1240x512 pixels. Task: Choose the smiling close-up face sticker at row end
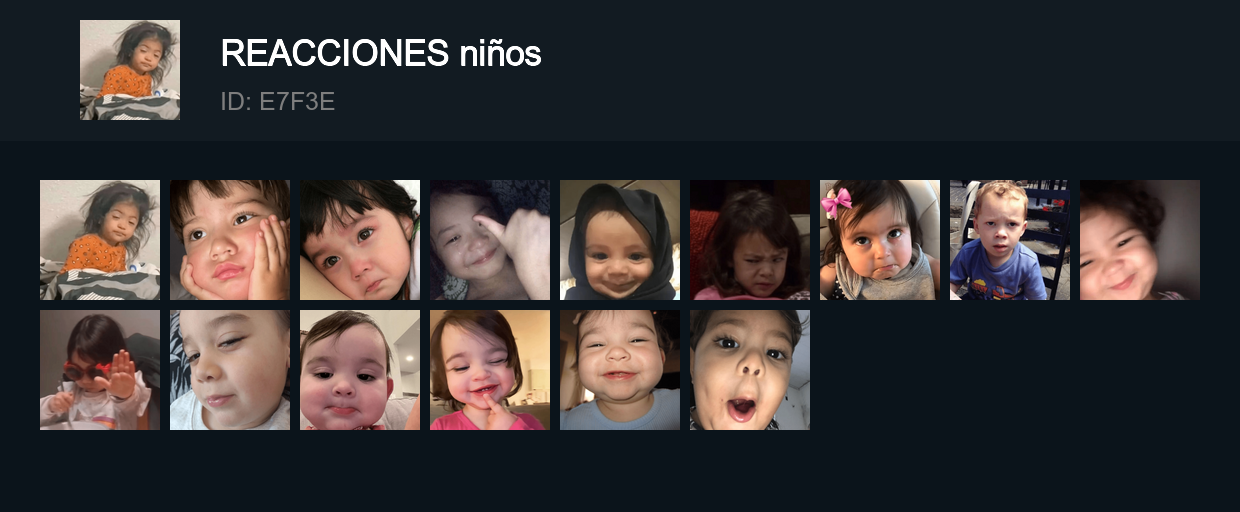point(1140,240)
